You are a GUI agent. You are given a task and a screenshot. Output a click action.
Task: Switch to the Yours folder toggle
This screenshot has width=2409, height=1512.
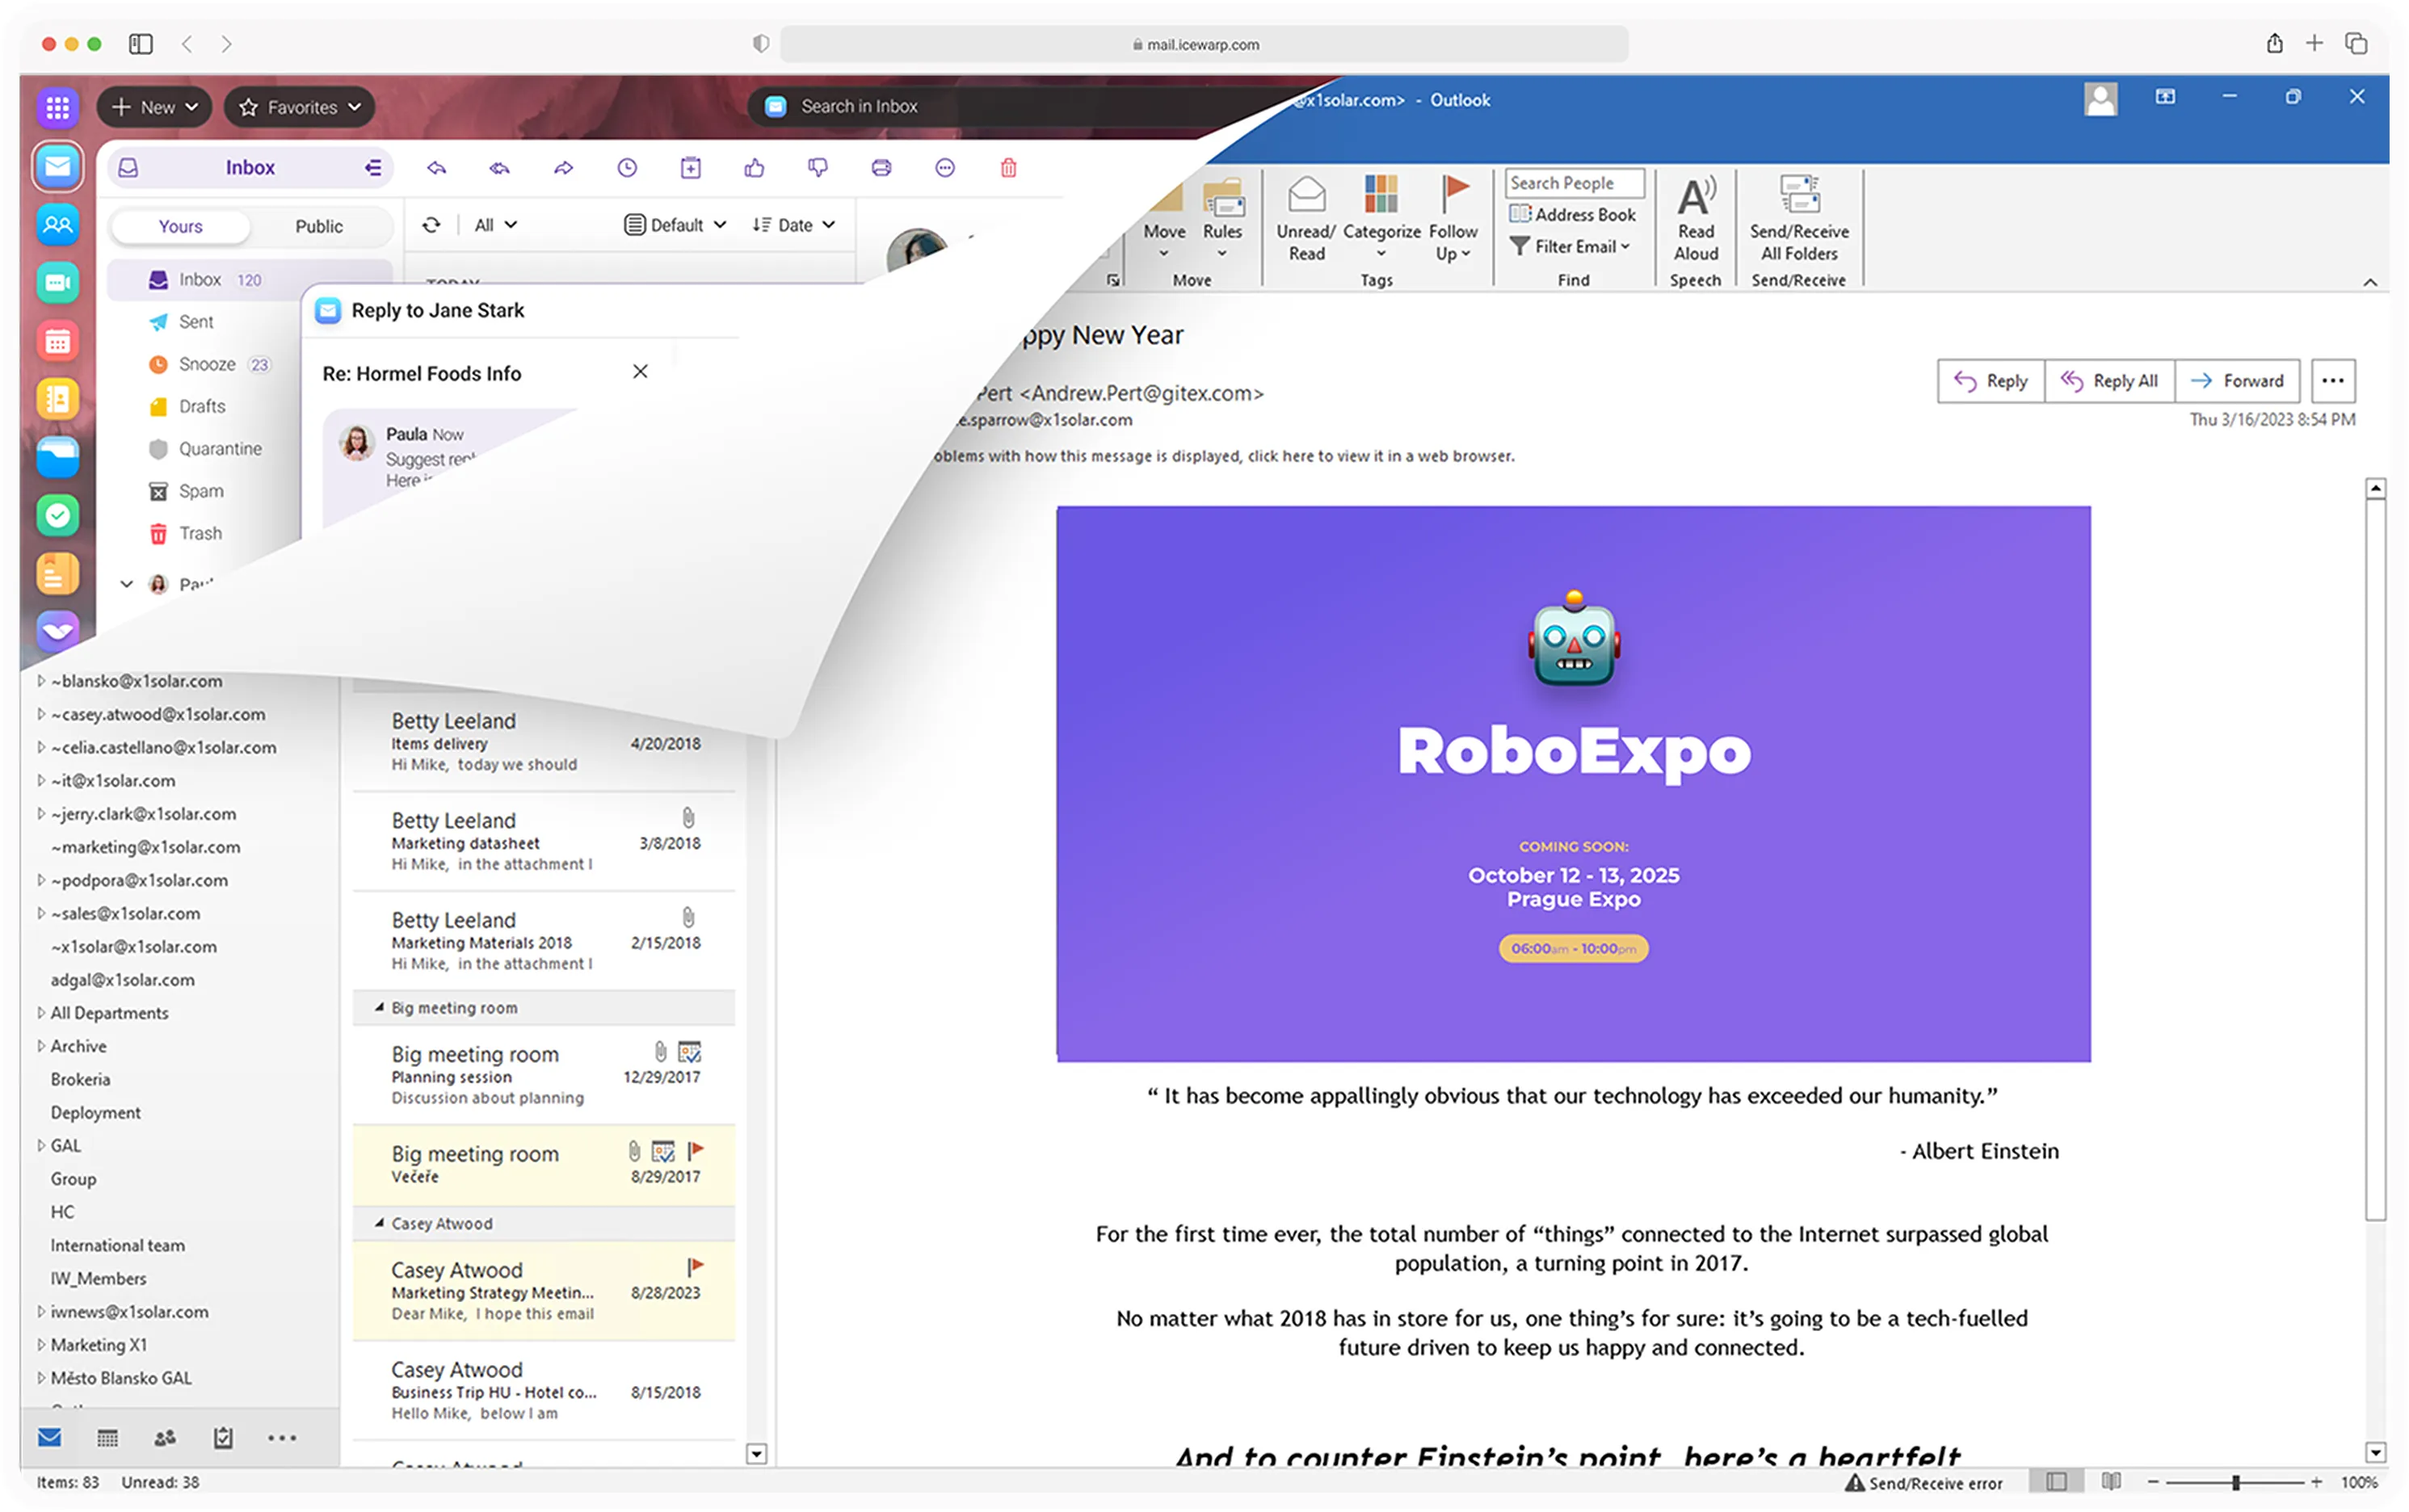pos(181,226)
